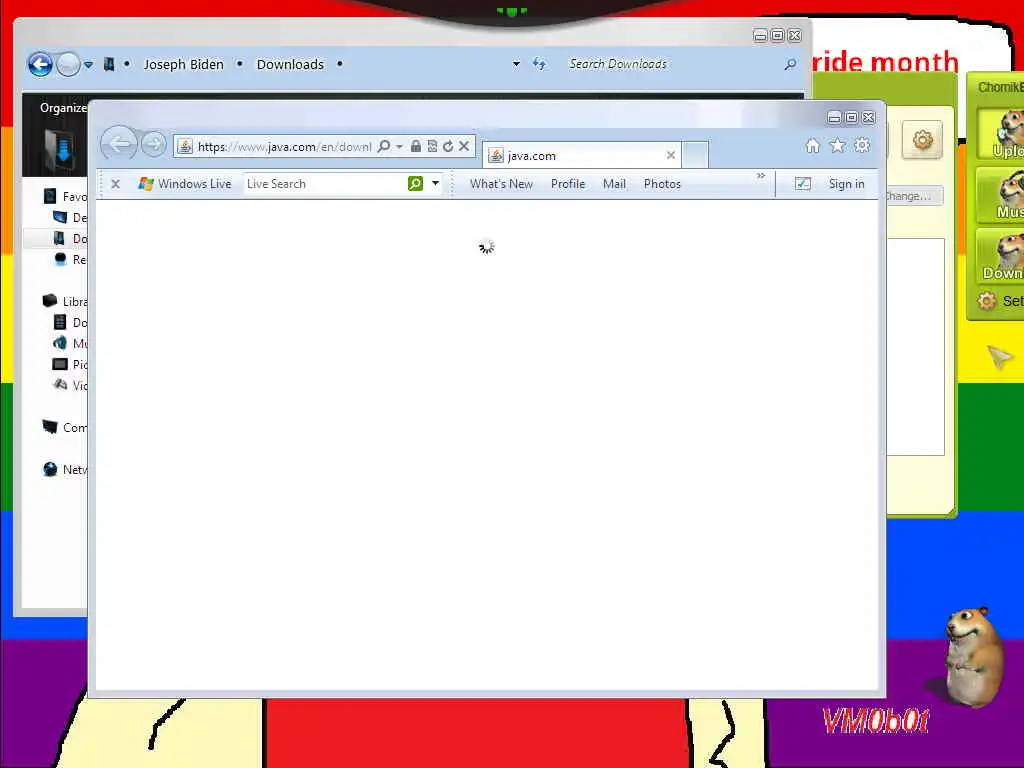Viewport: 1024px width, 768px height.
Task: Open Favorites star in Internet Explorer
Action: pos(837,146)
